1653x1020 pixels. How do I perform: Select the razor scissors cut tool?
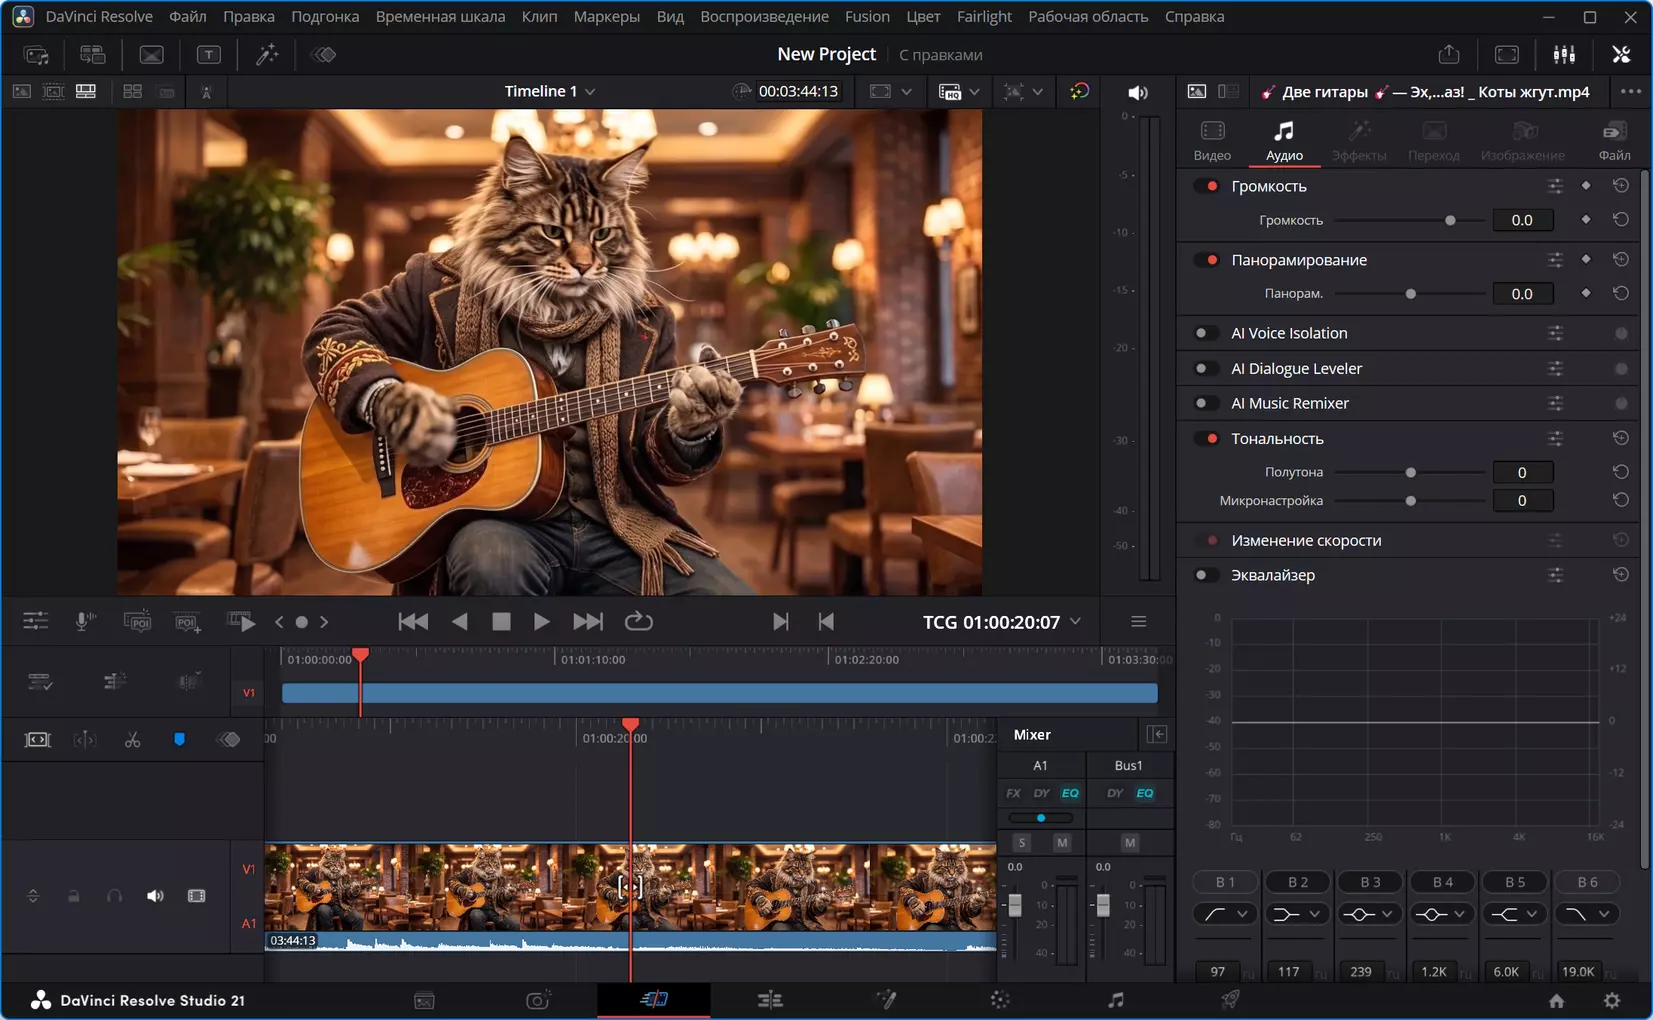click(132, 740)
